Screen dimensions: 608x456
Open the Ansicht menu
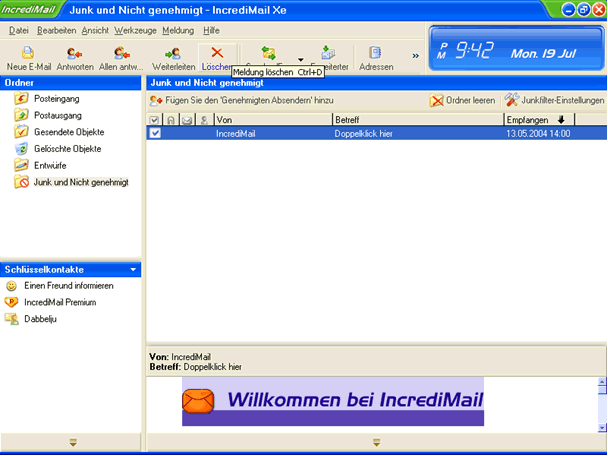pyautogui.click(x=95, y=30)
